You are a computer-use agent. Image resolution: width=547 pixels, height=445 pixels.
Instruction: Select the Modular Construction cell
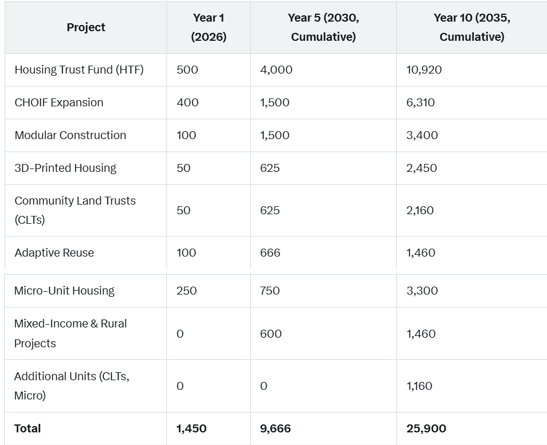click(70, 135)
